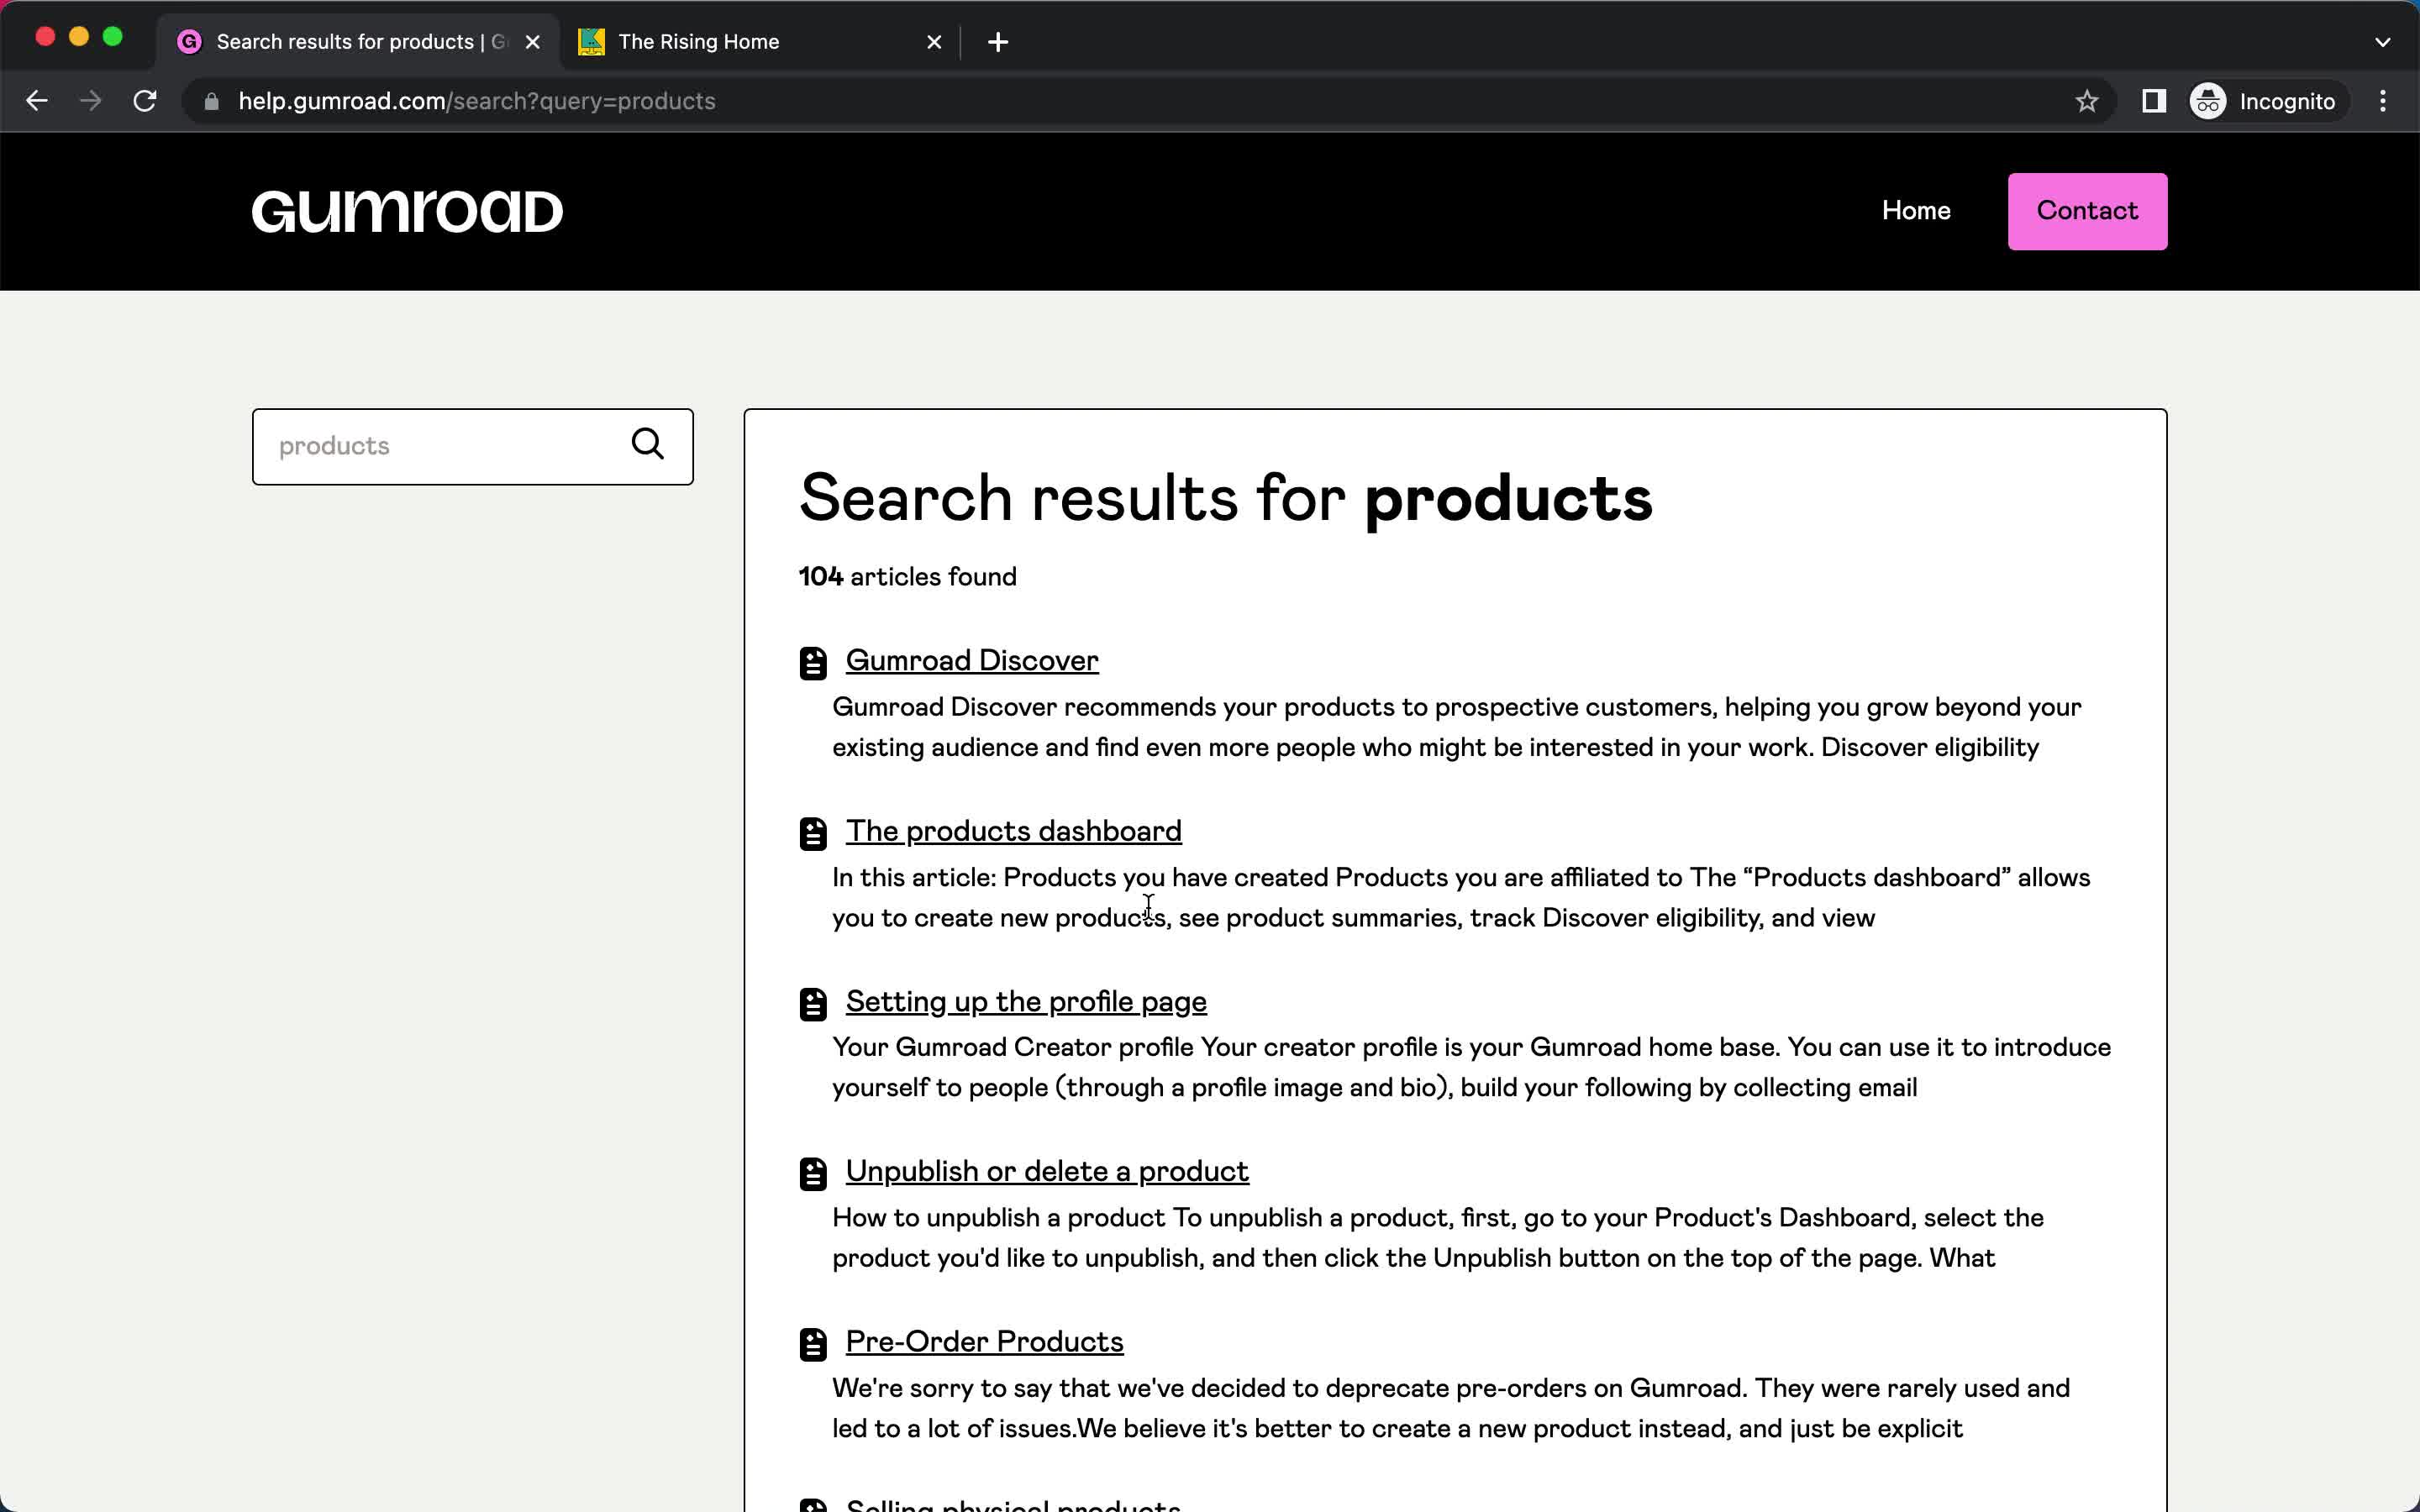Image resolution: width=2420 pixels, height=1512 pixels.
Task: Click the Home navigation link
Action: [1915, 211]
